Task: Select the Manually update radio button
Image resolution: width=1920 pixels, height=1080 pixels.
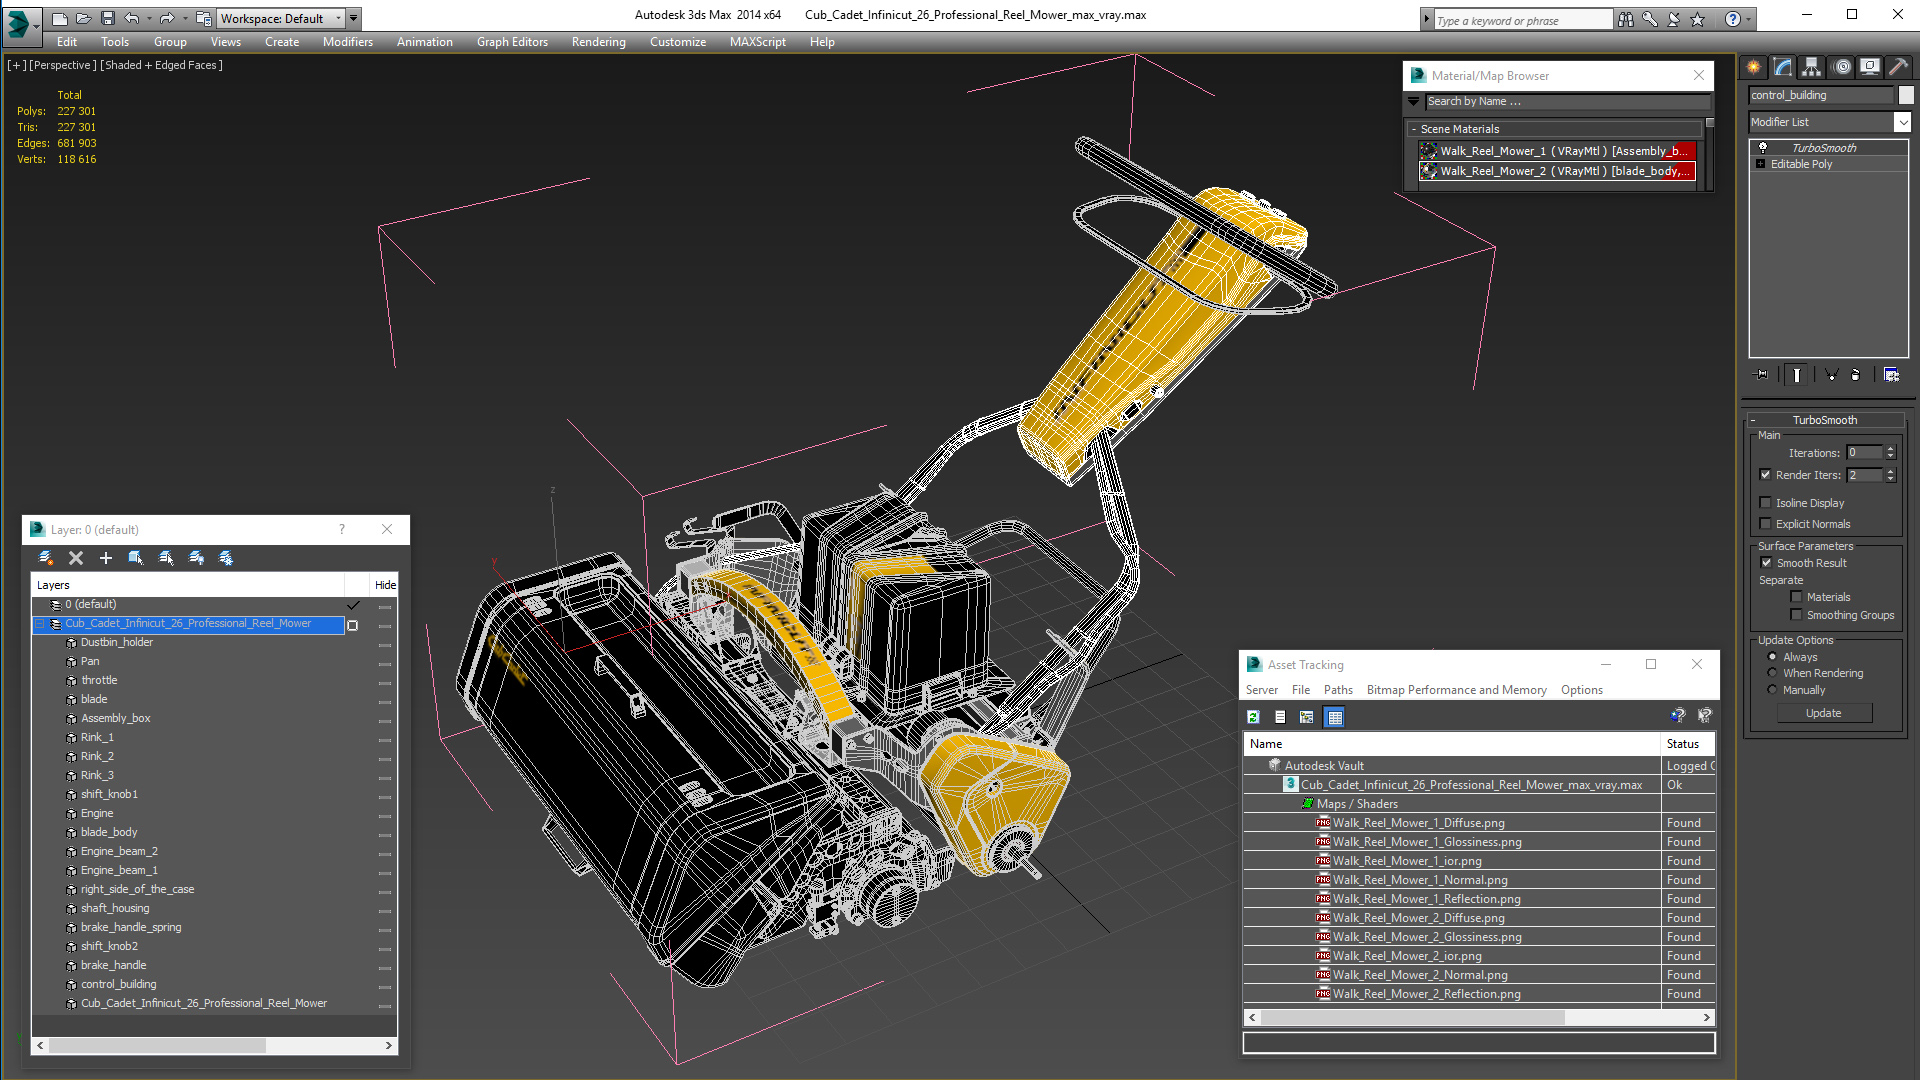Action: [x=1772, y=690]
